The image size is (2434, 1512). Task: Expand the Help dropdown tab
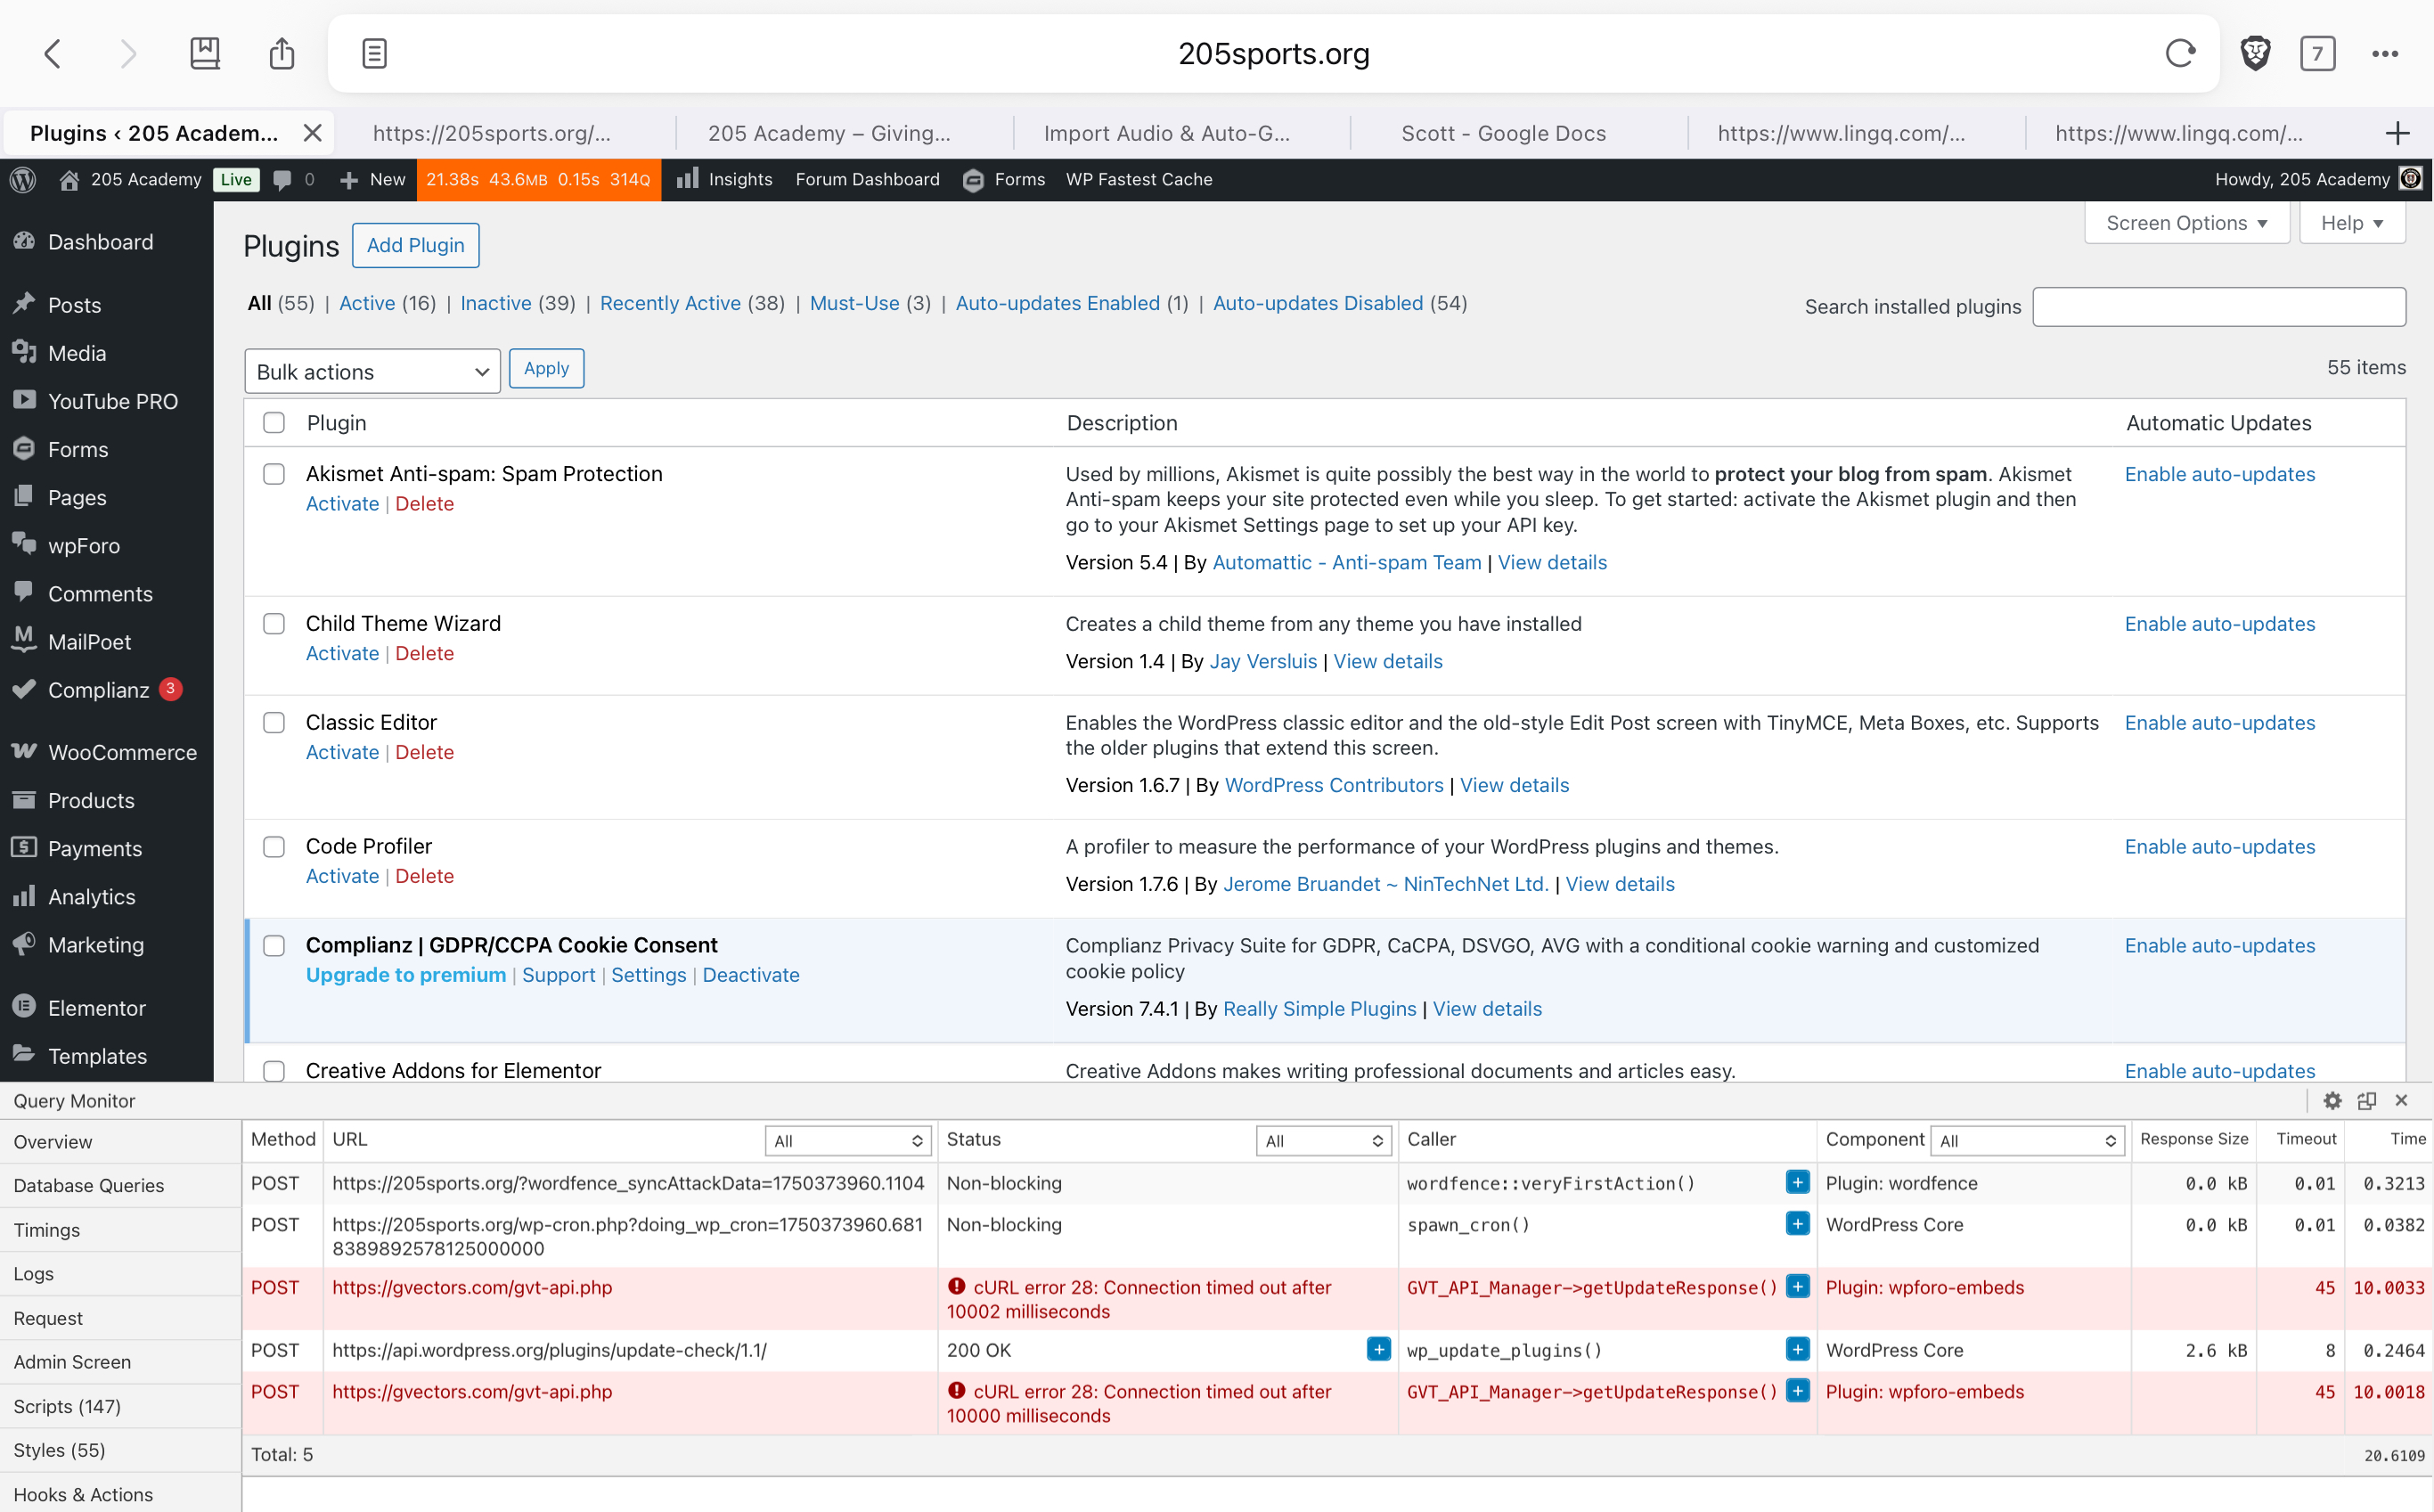2351,222
